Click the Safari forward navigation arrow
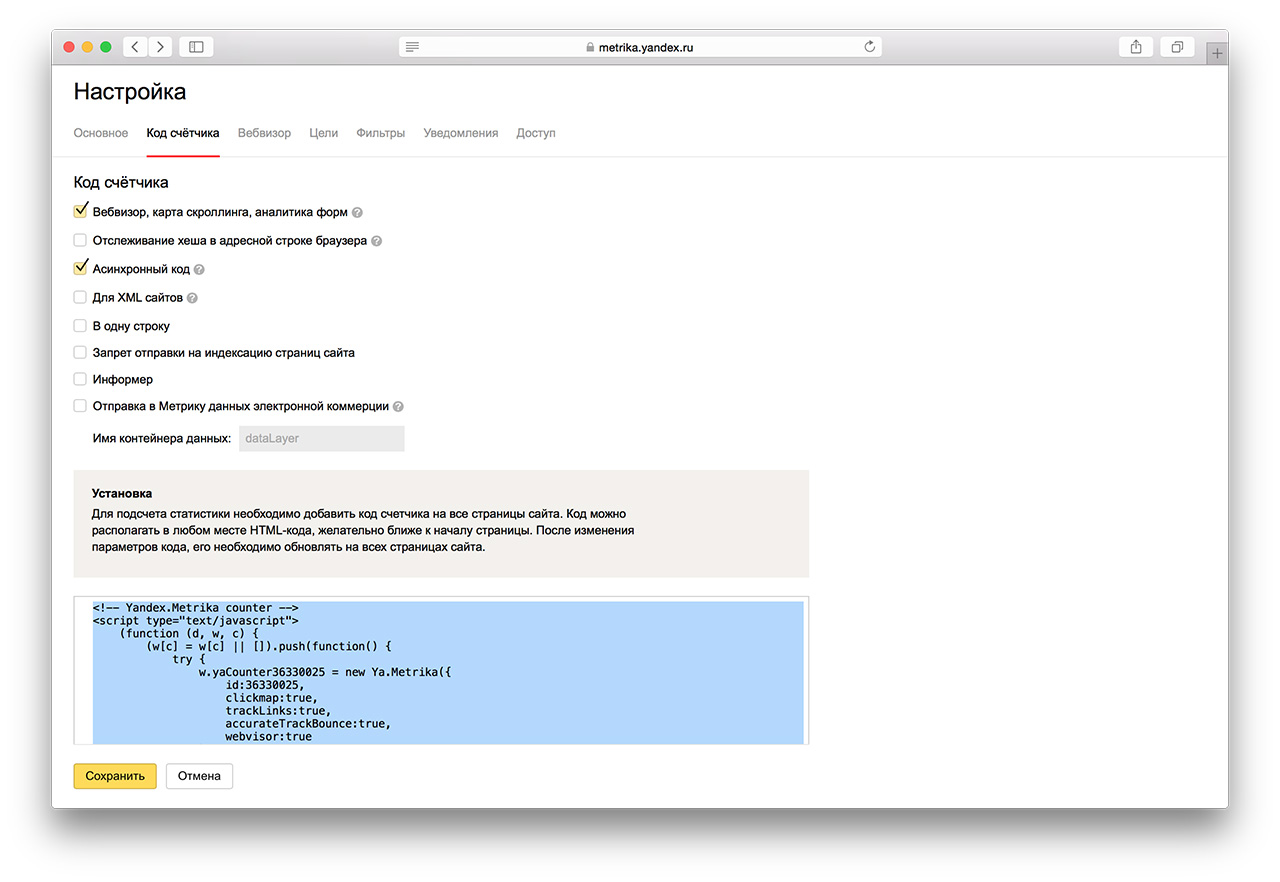 tap(160, 47)
